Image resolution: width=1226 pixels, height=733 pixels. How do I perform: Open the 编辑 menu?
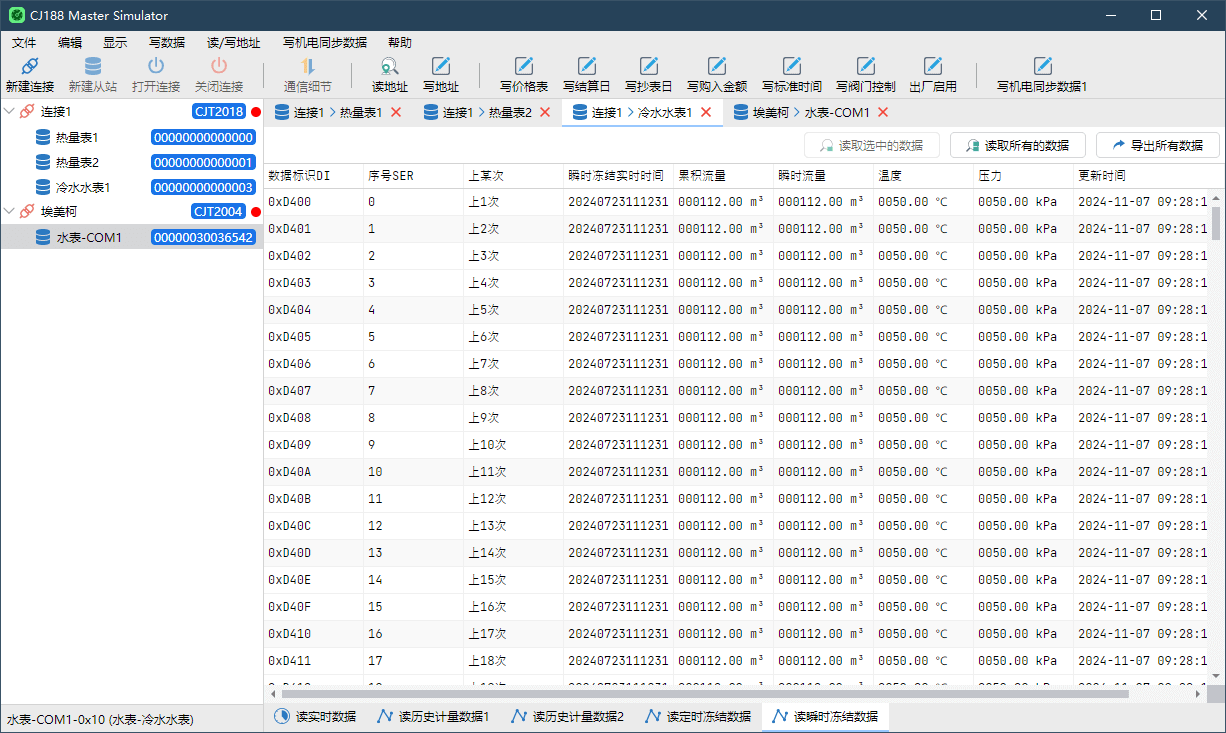coord(70,43)
